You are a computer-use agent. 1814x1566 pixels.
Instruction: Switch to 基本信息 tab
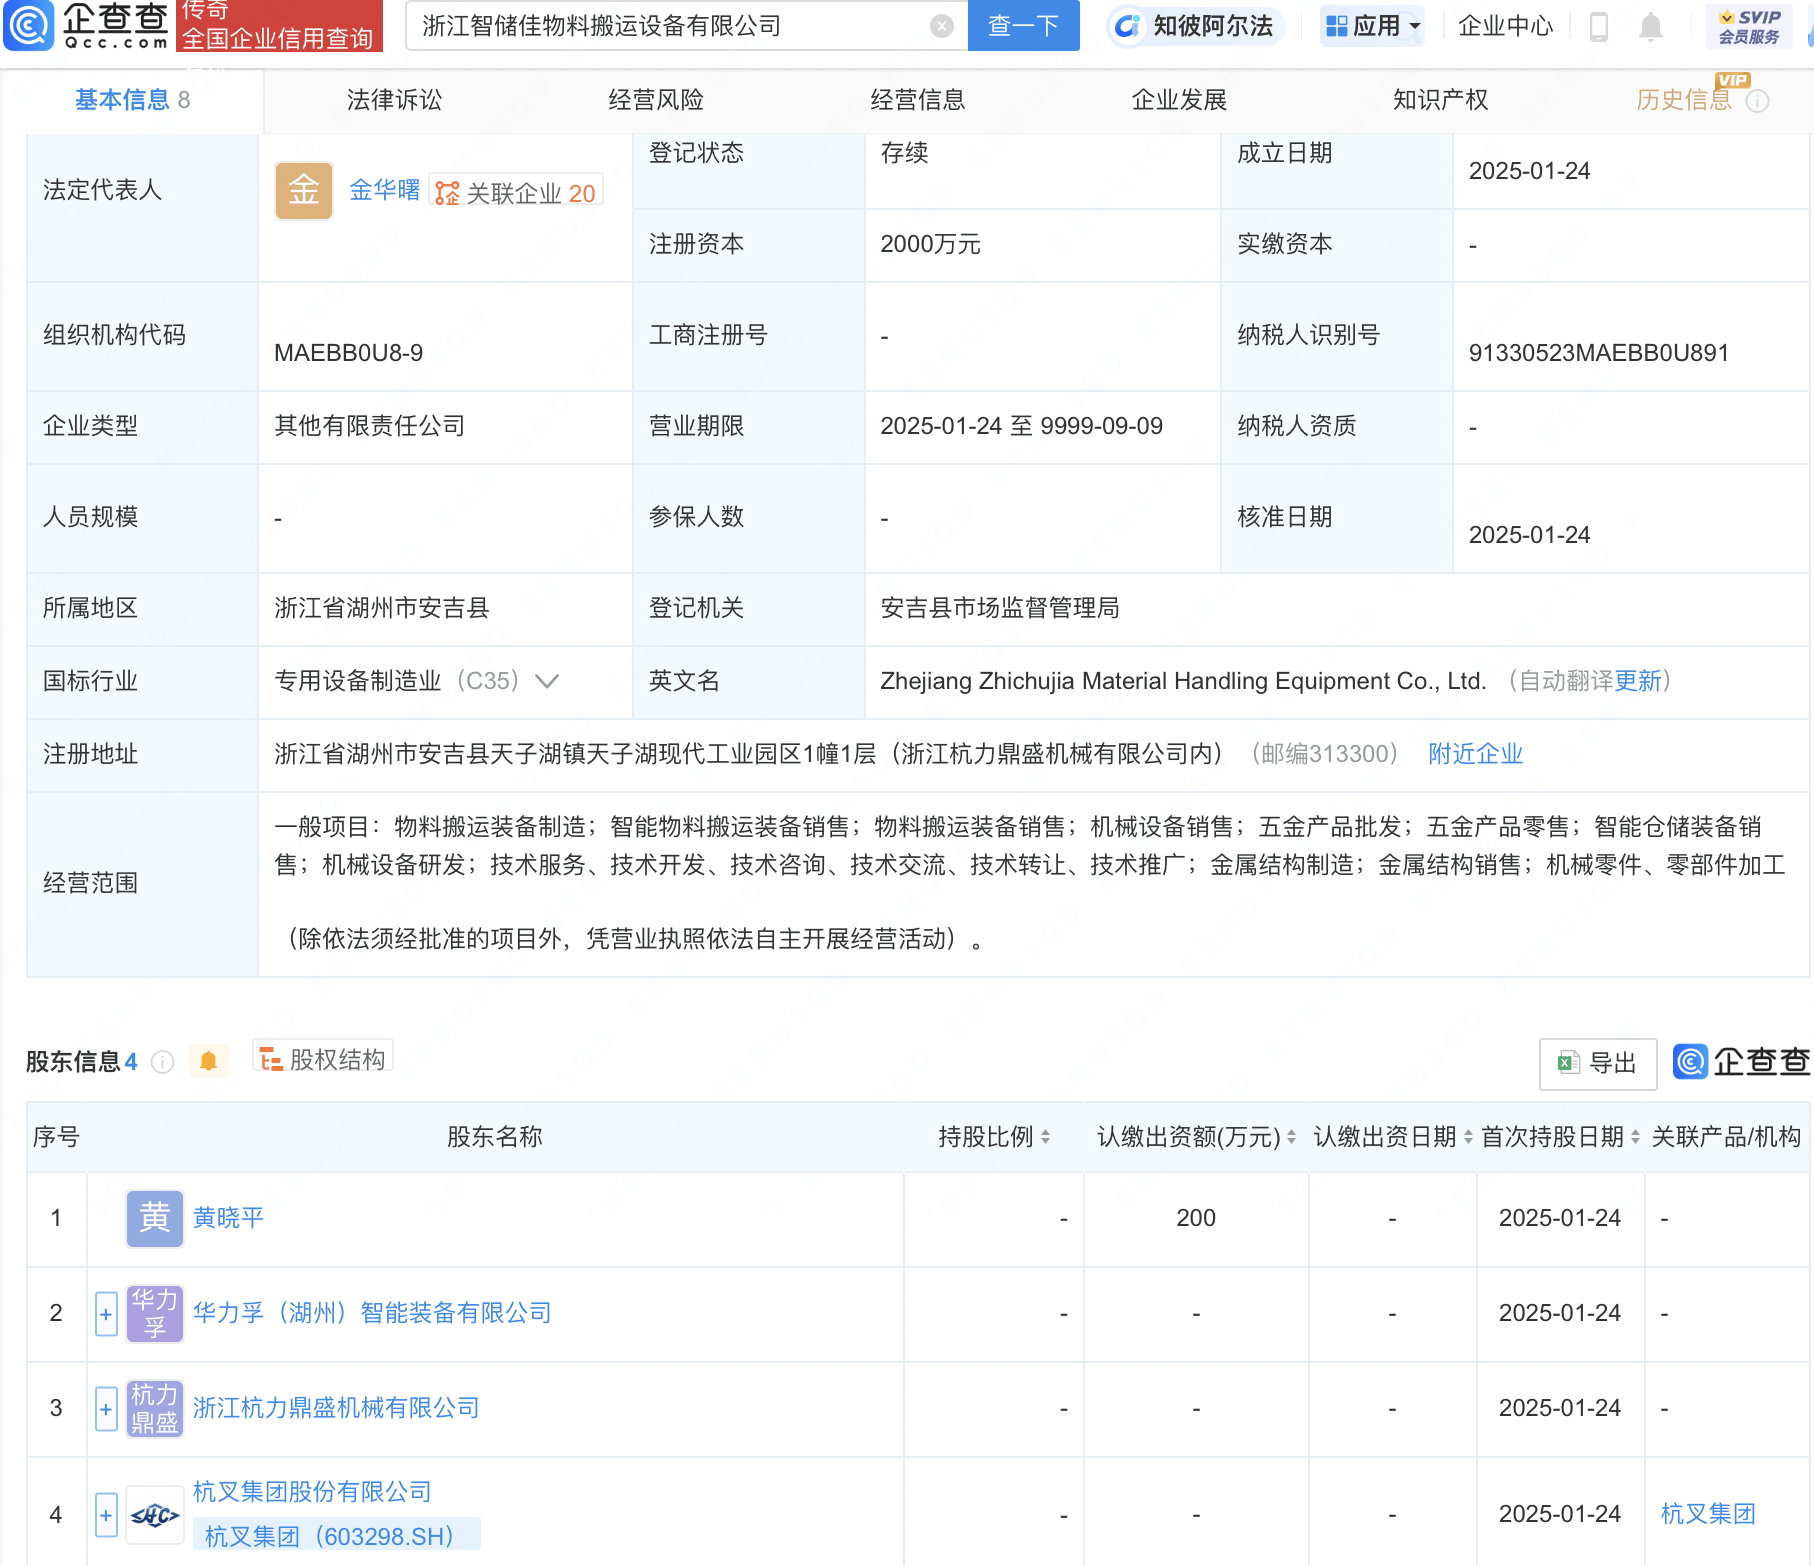[132, 100]
